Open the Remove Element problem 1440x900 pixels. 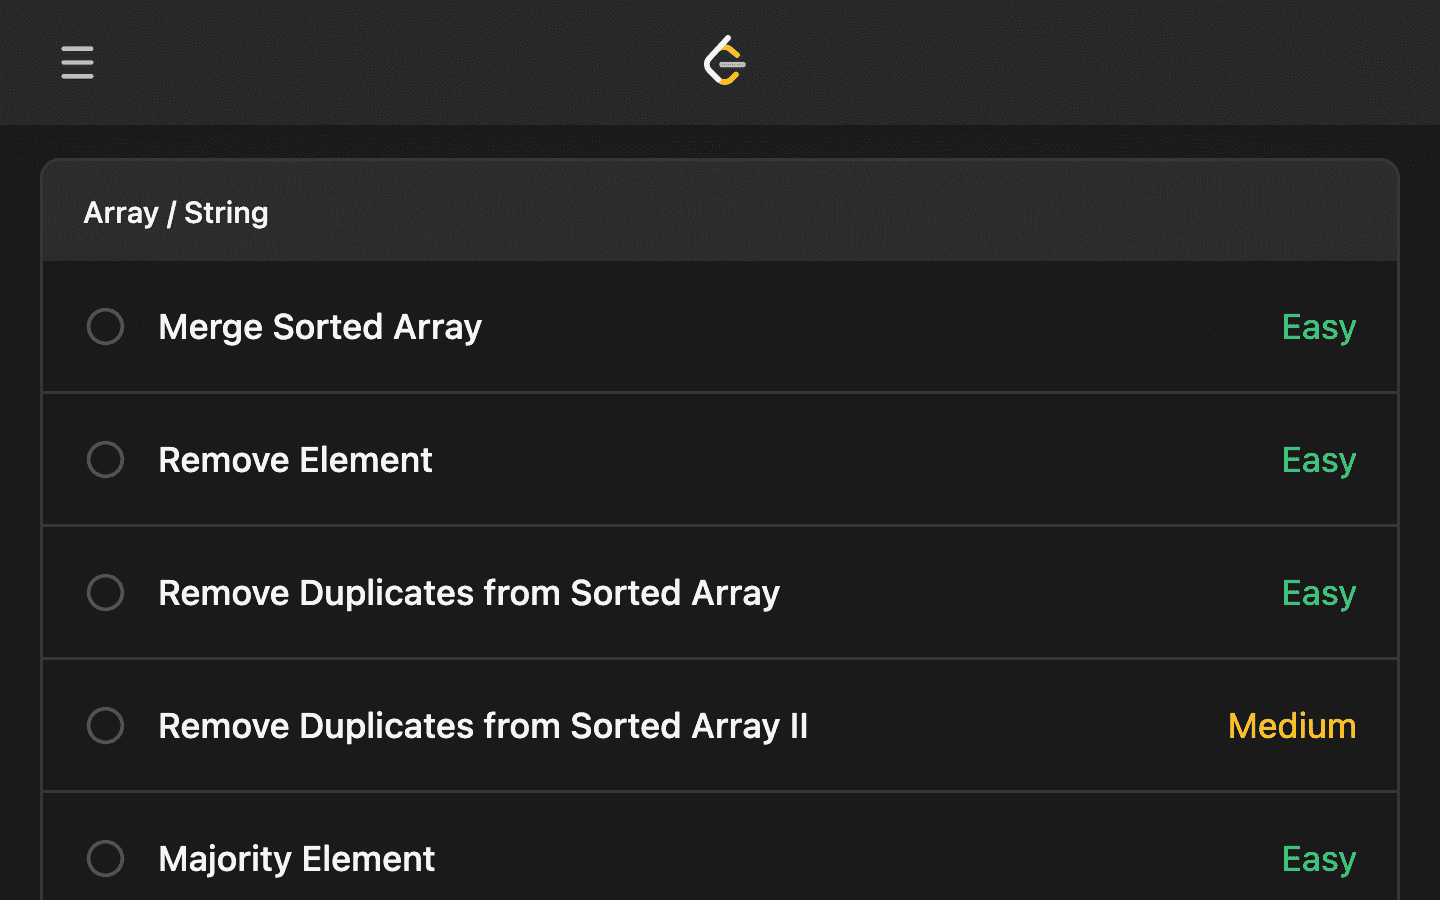[x=295, y=460]
